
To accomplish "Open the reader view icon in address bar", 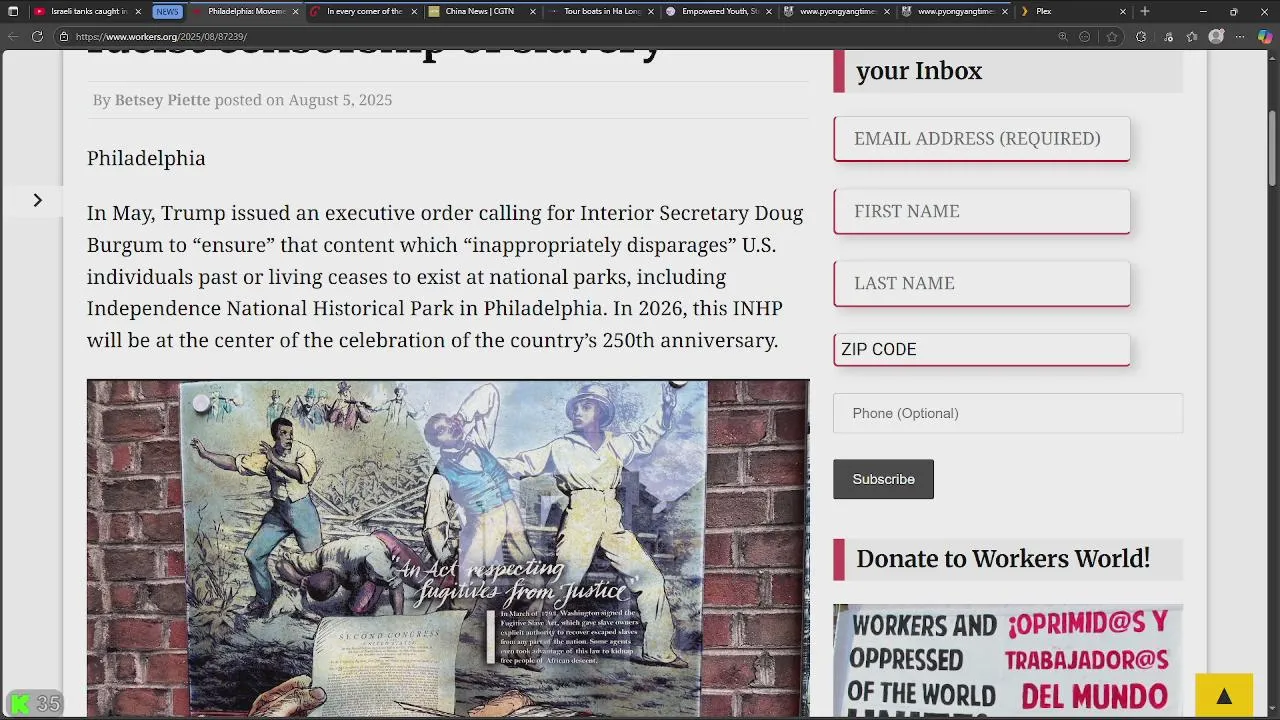I will pos(1085,37).
